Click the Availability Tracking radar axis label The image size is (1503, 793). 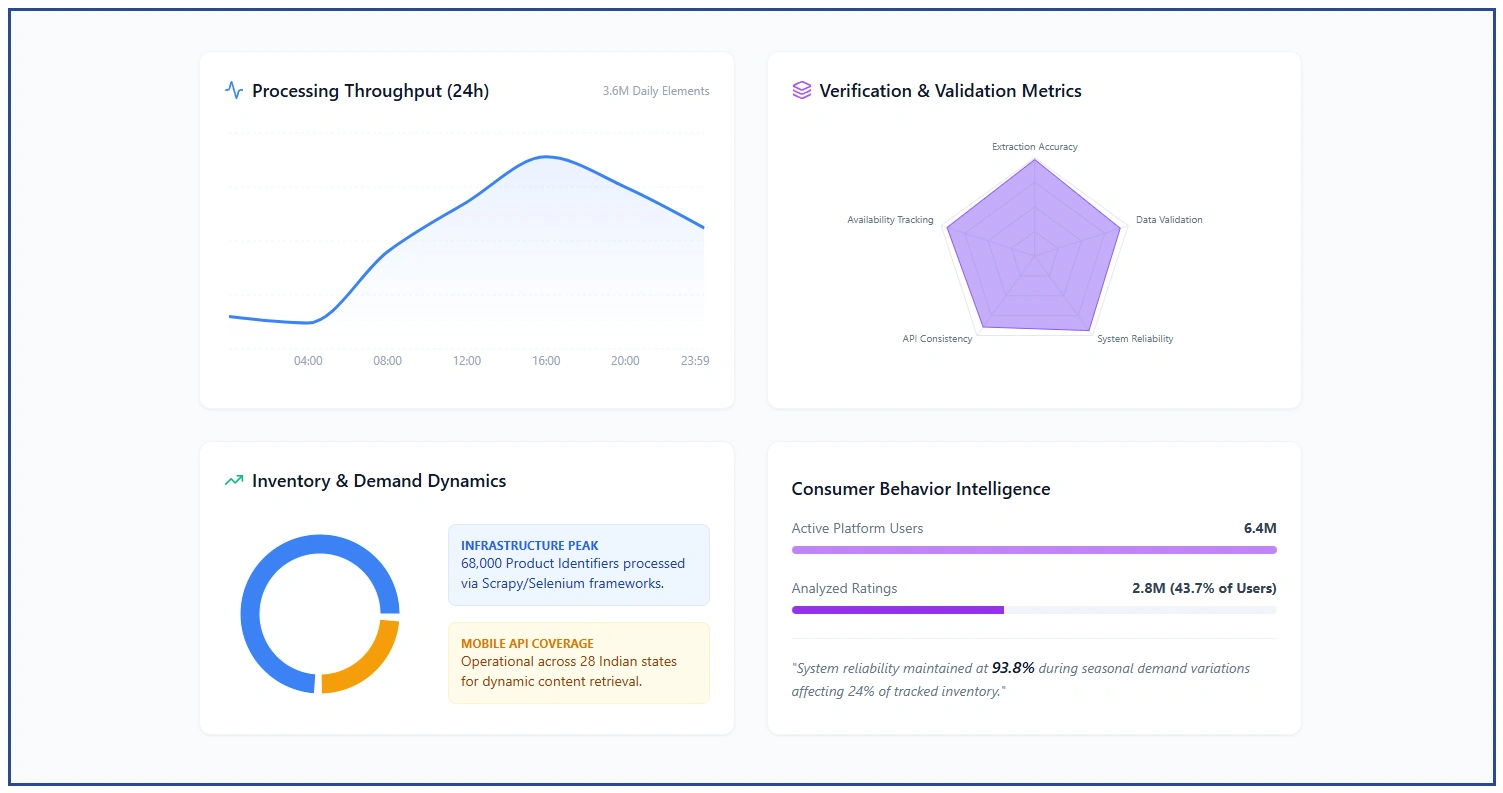[890, 220]
